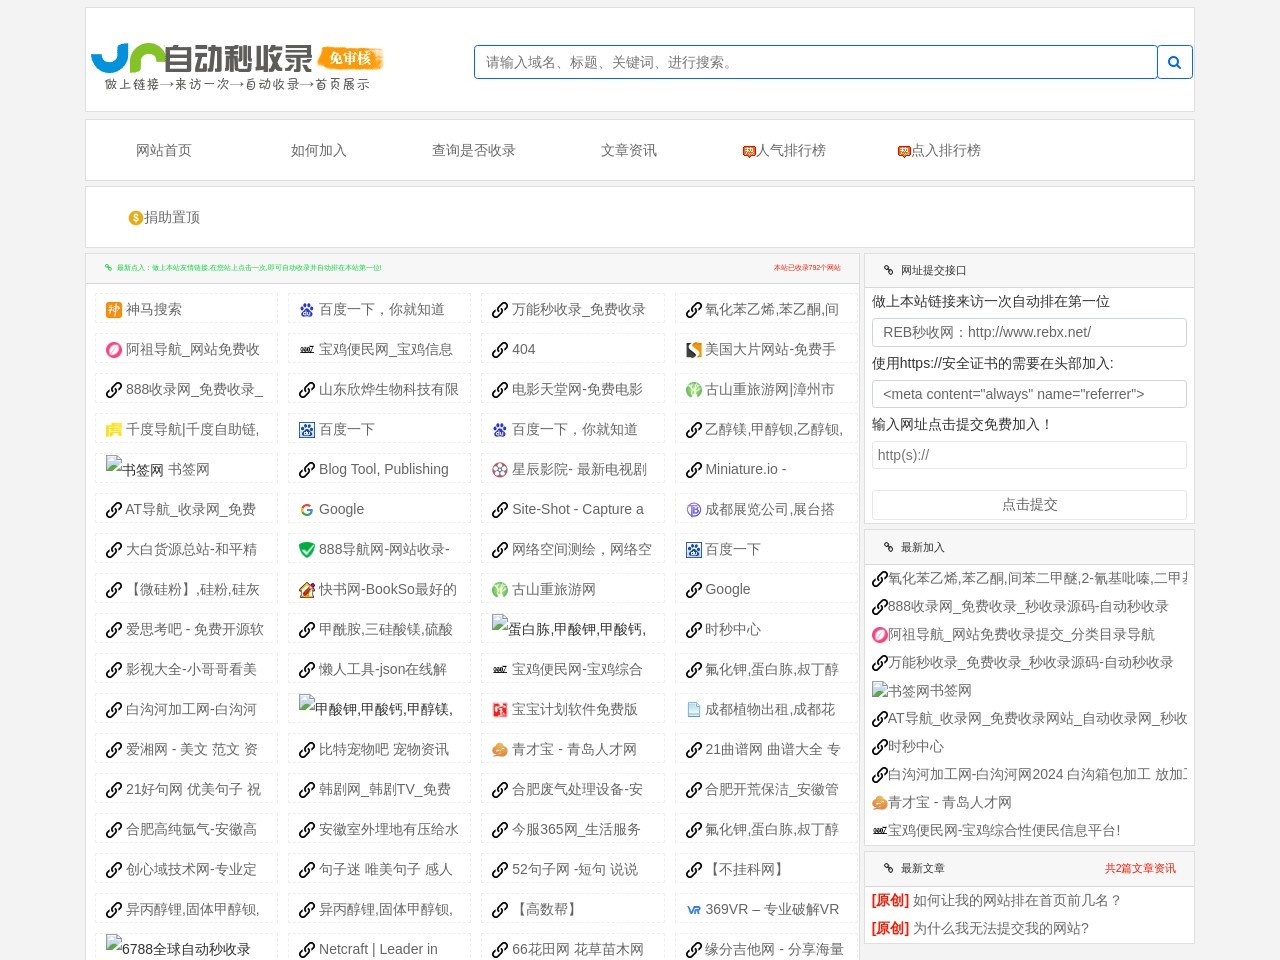
Task: Click the hot icon beside 点入排行榜
Action: pos(903,151)
